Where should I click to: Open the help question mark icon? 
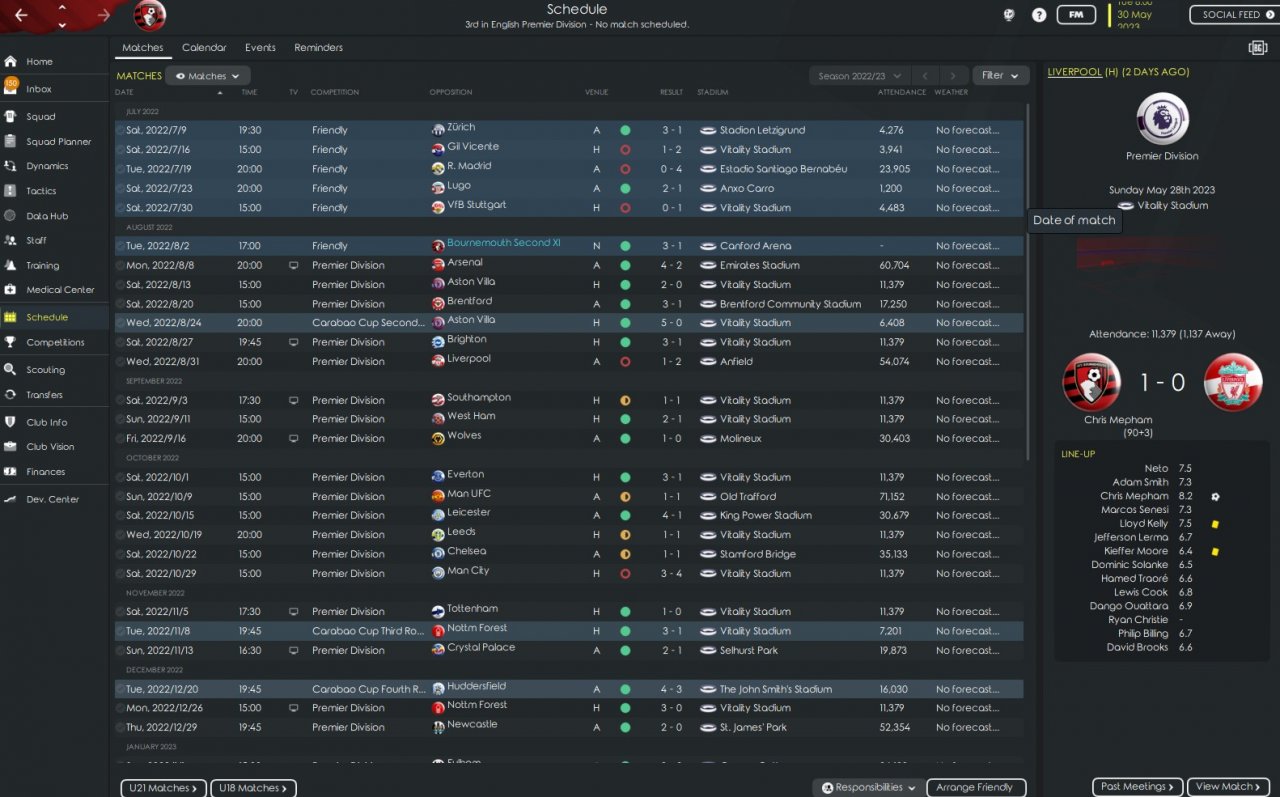click(1039, 15)
